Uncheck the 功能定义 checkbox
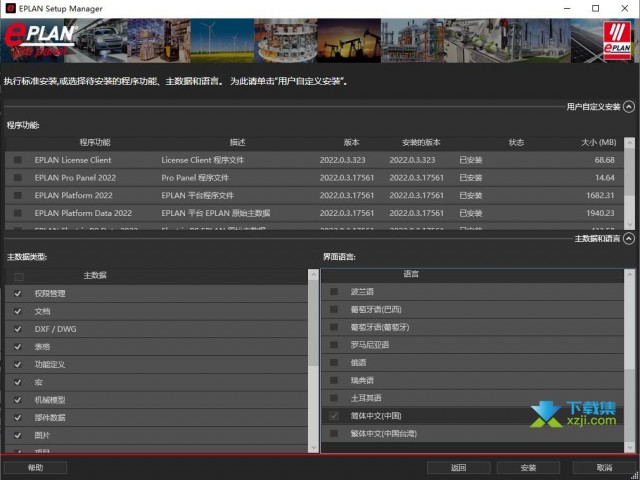Screen dimensions: 640x480 [18, 364]
